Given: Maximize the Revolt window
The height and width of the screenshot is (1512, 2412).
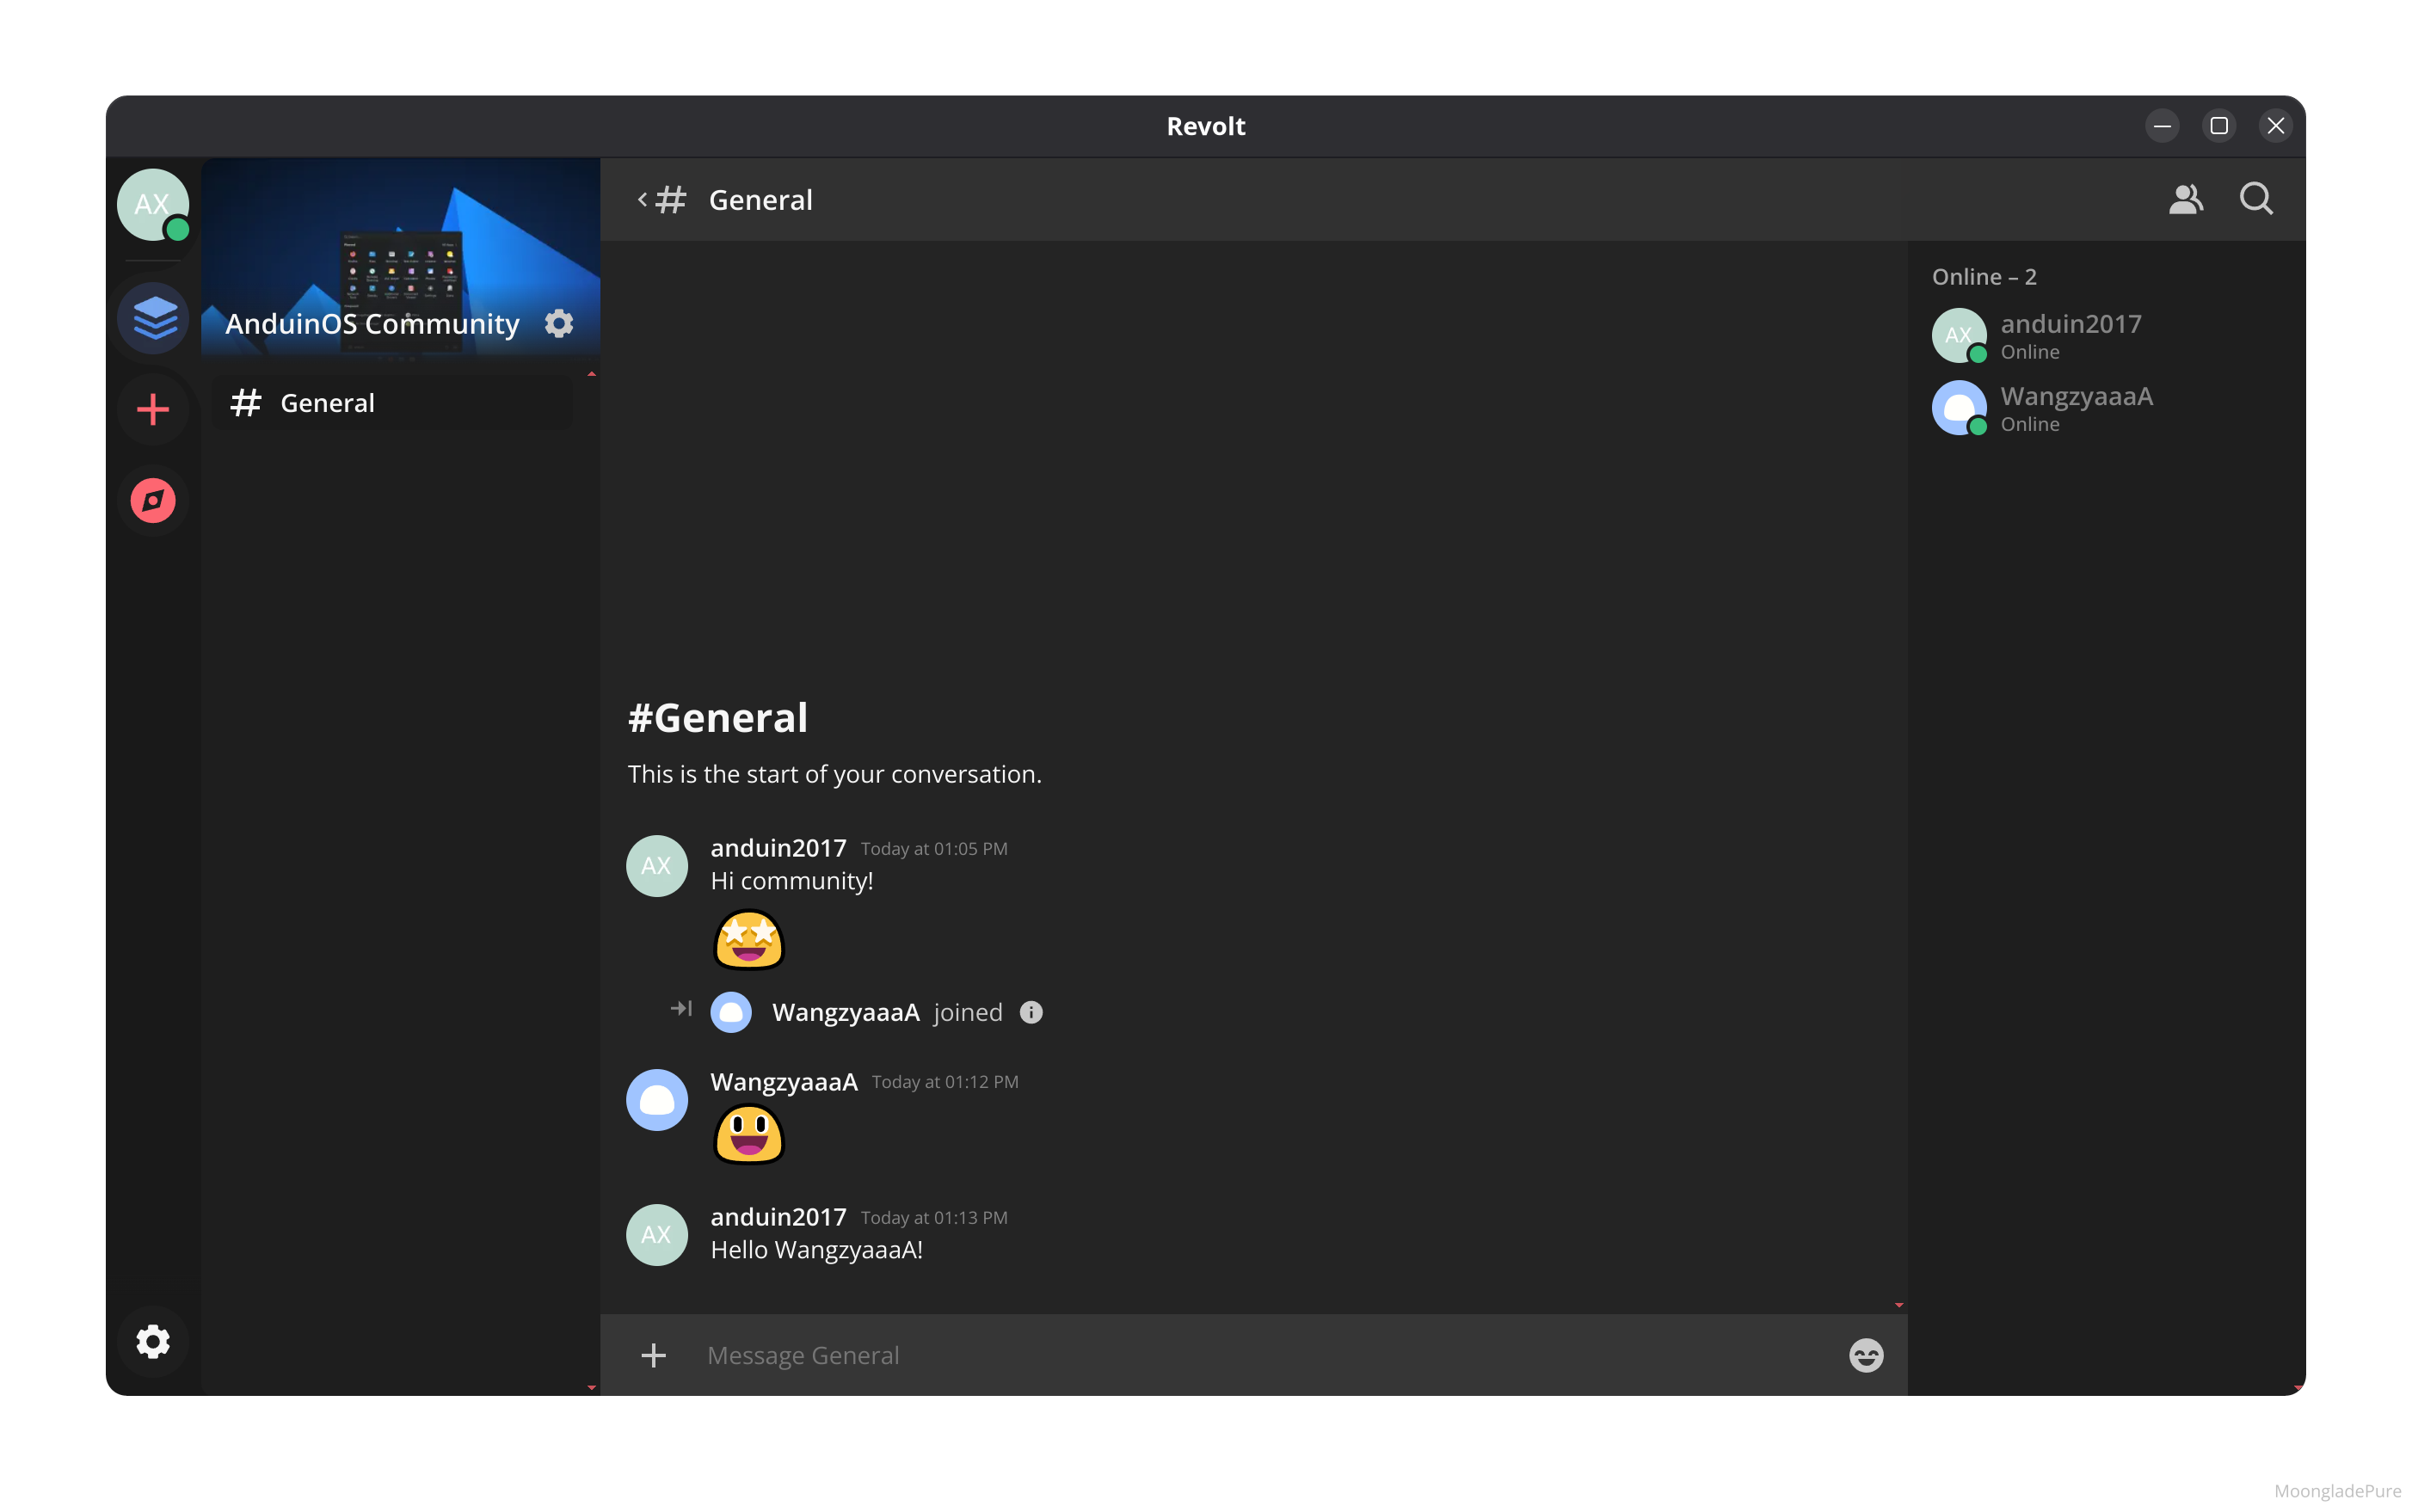Looking at the screenshot, I should coord(2219,126).
